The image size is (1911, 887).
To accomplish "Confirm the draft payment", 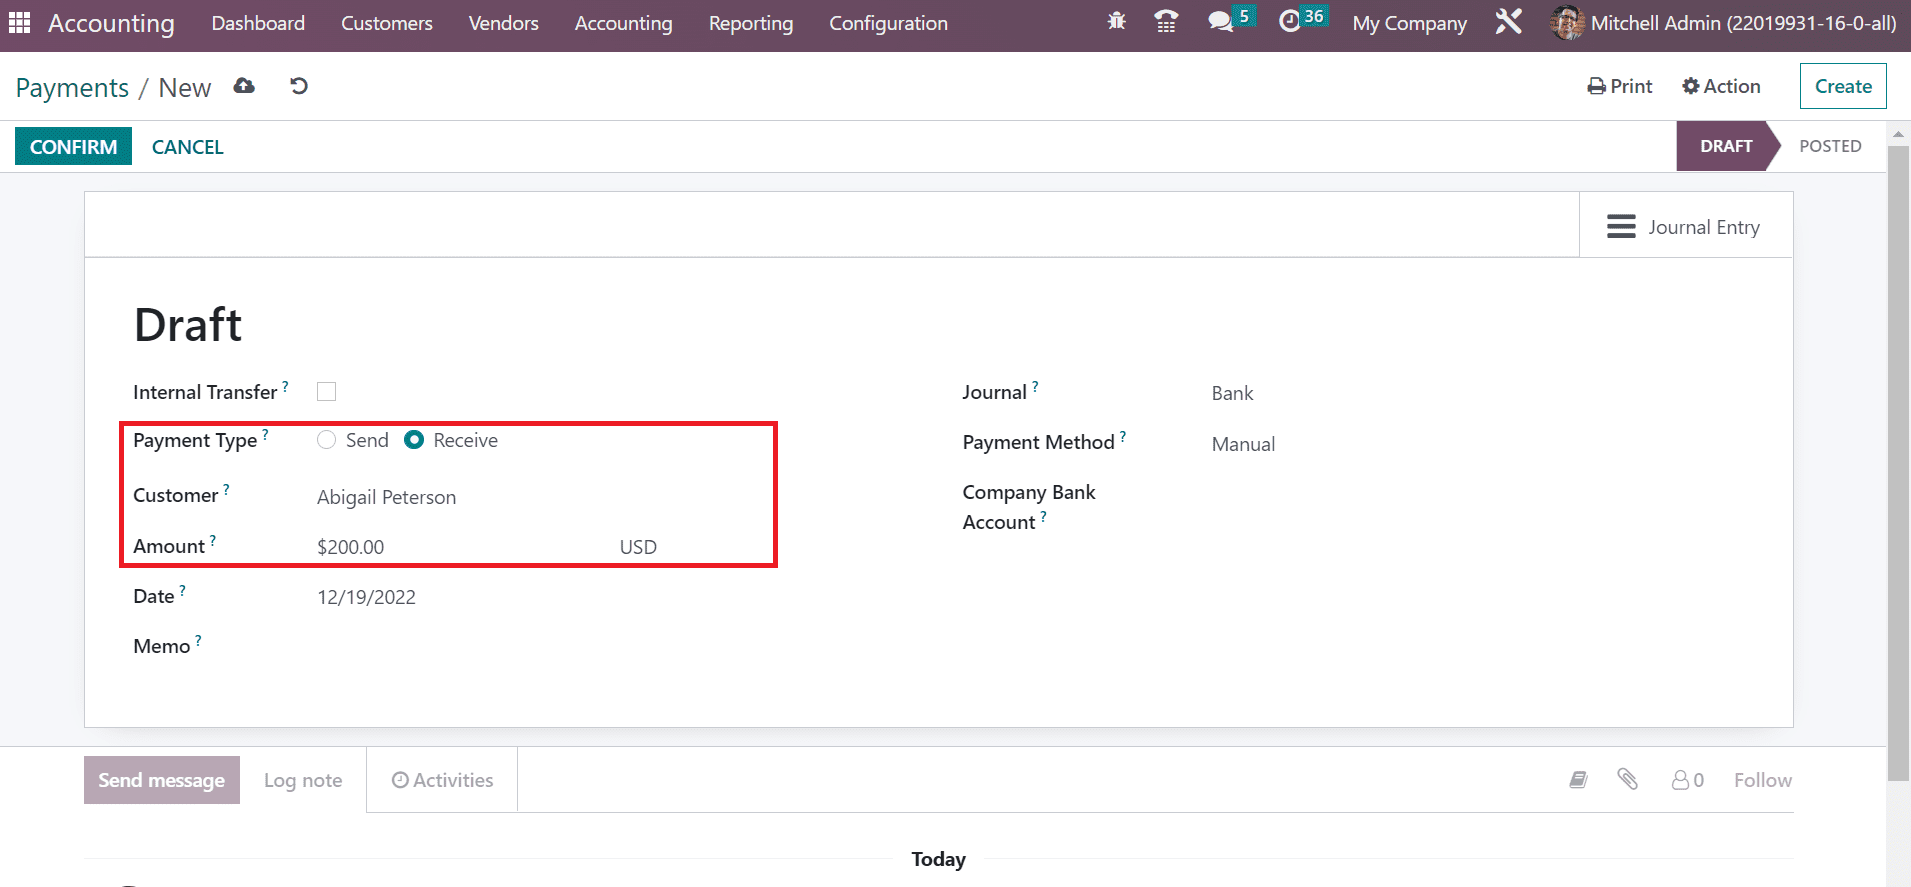I will [73, 146].
